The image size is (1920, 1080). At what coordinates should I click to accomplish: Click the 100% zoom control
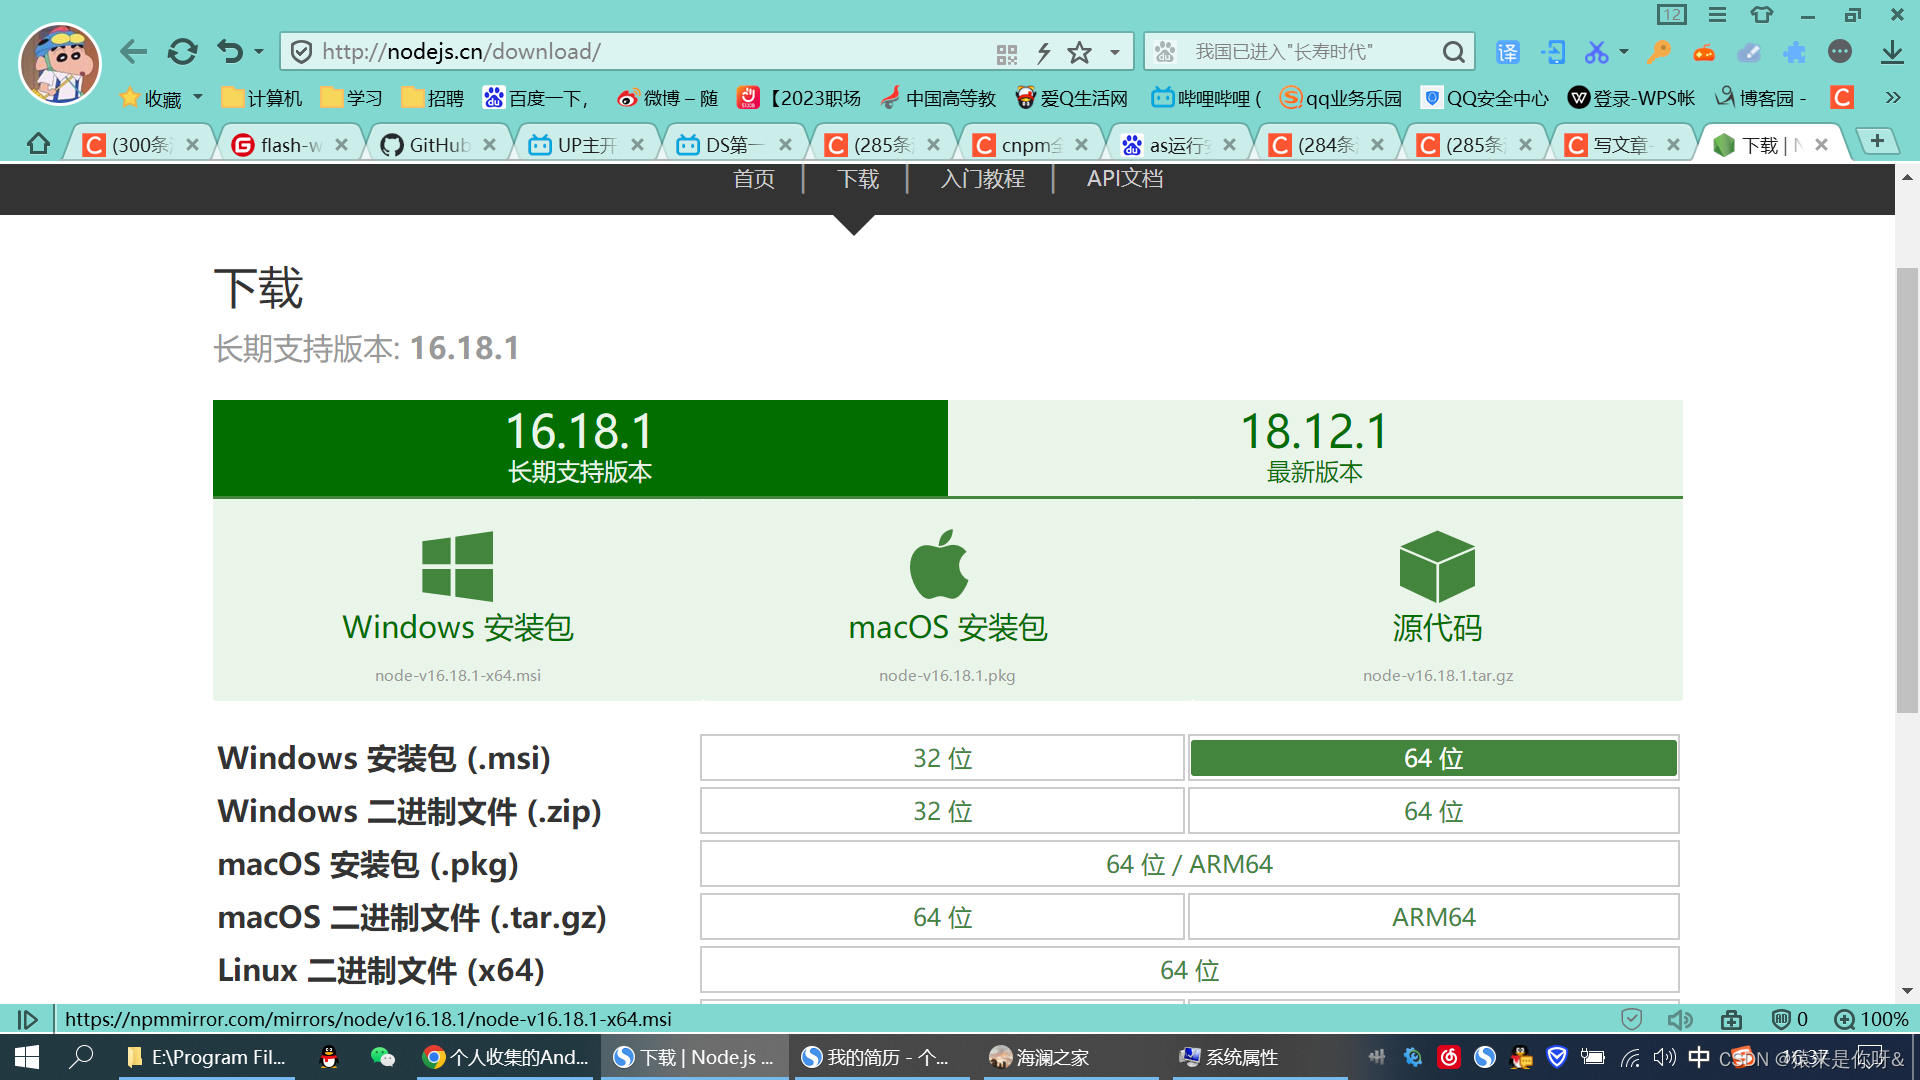(1871, 1019)
